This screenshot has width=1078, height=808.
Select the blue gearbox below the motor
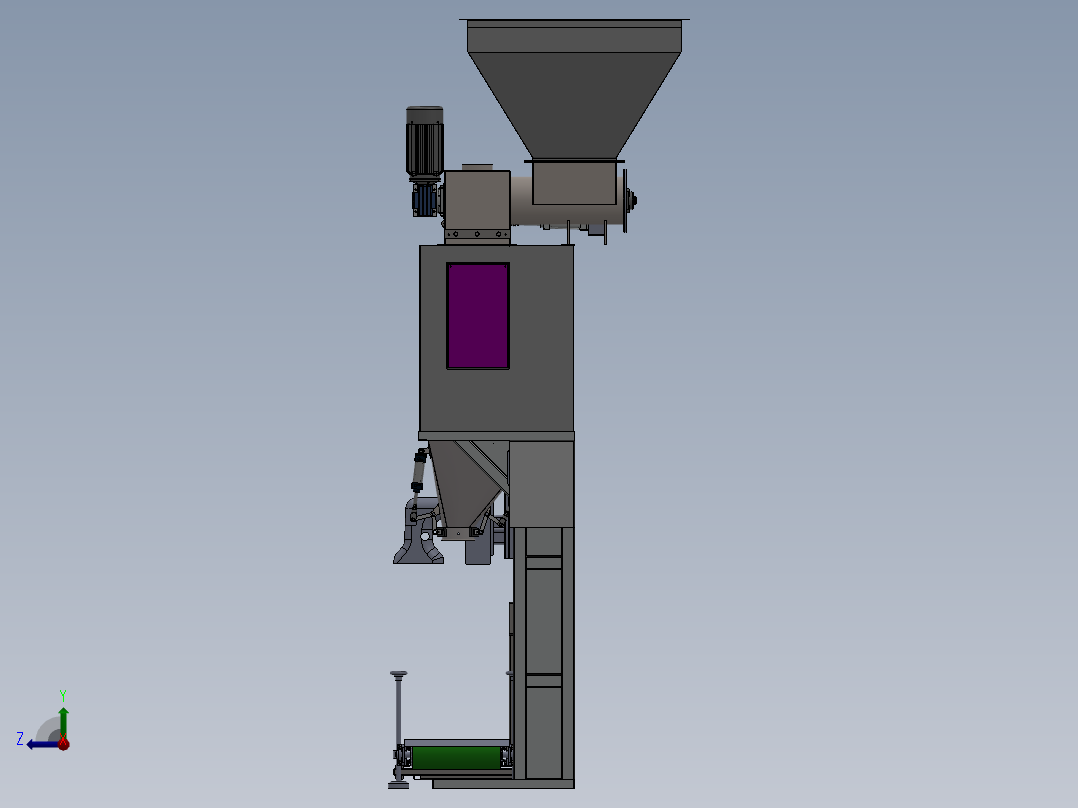(x=425, y=199)
